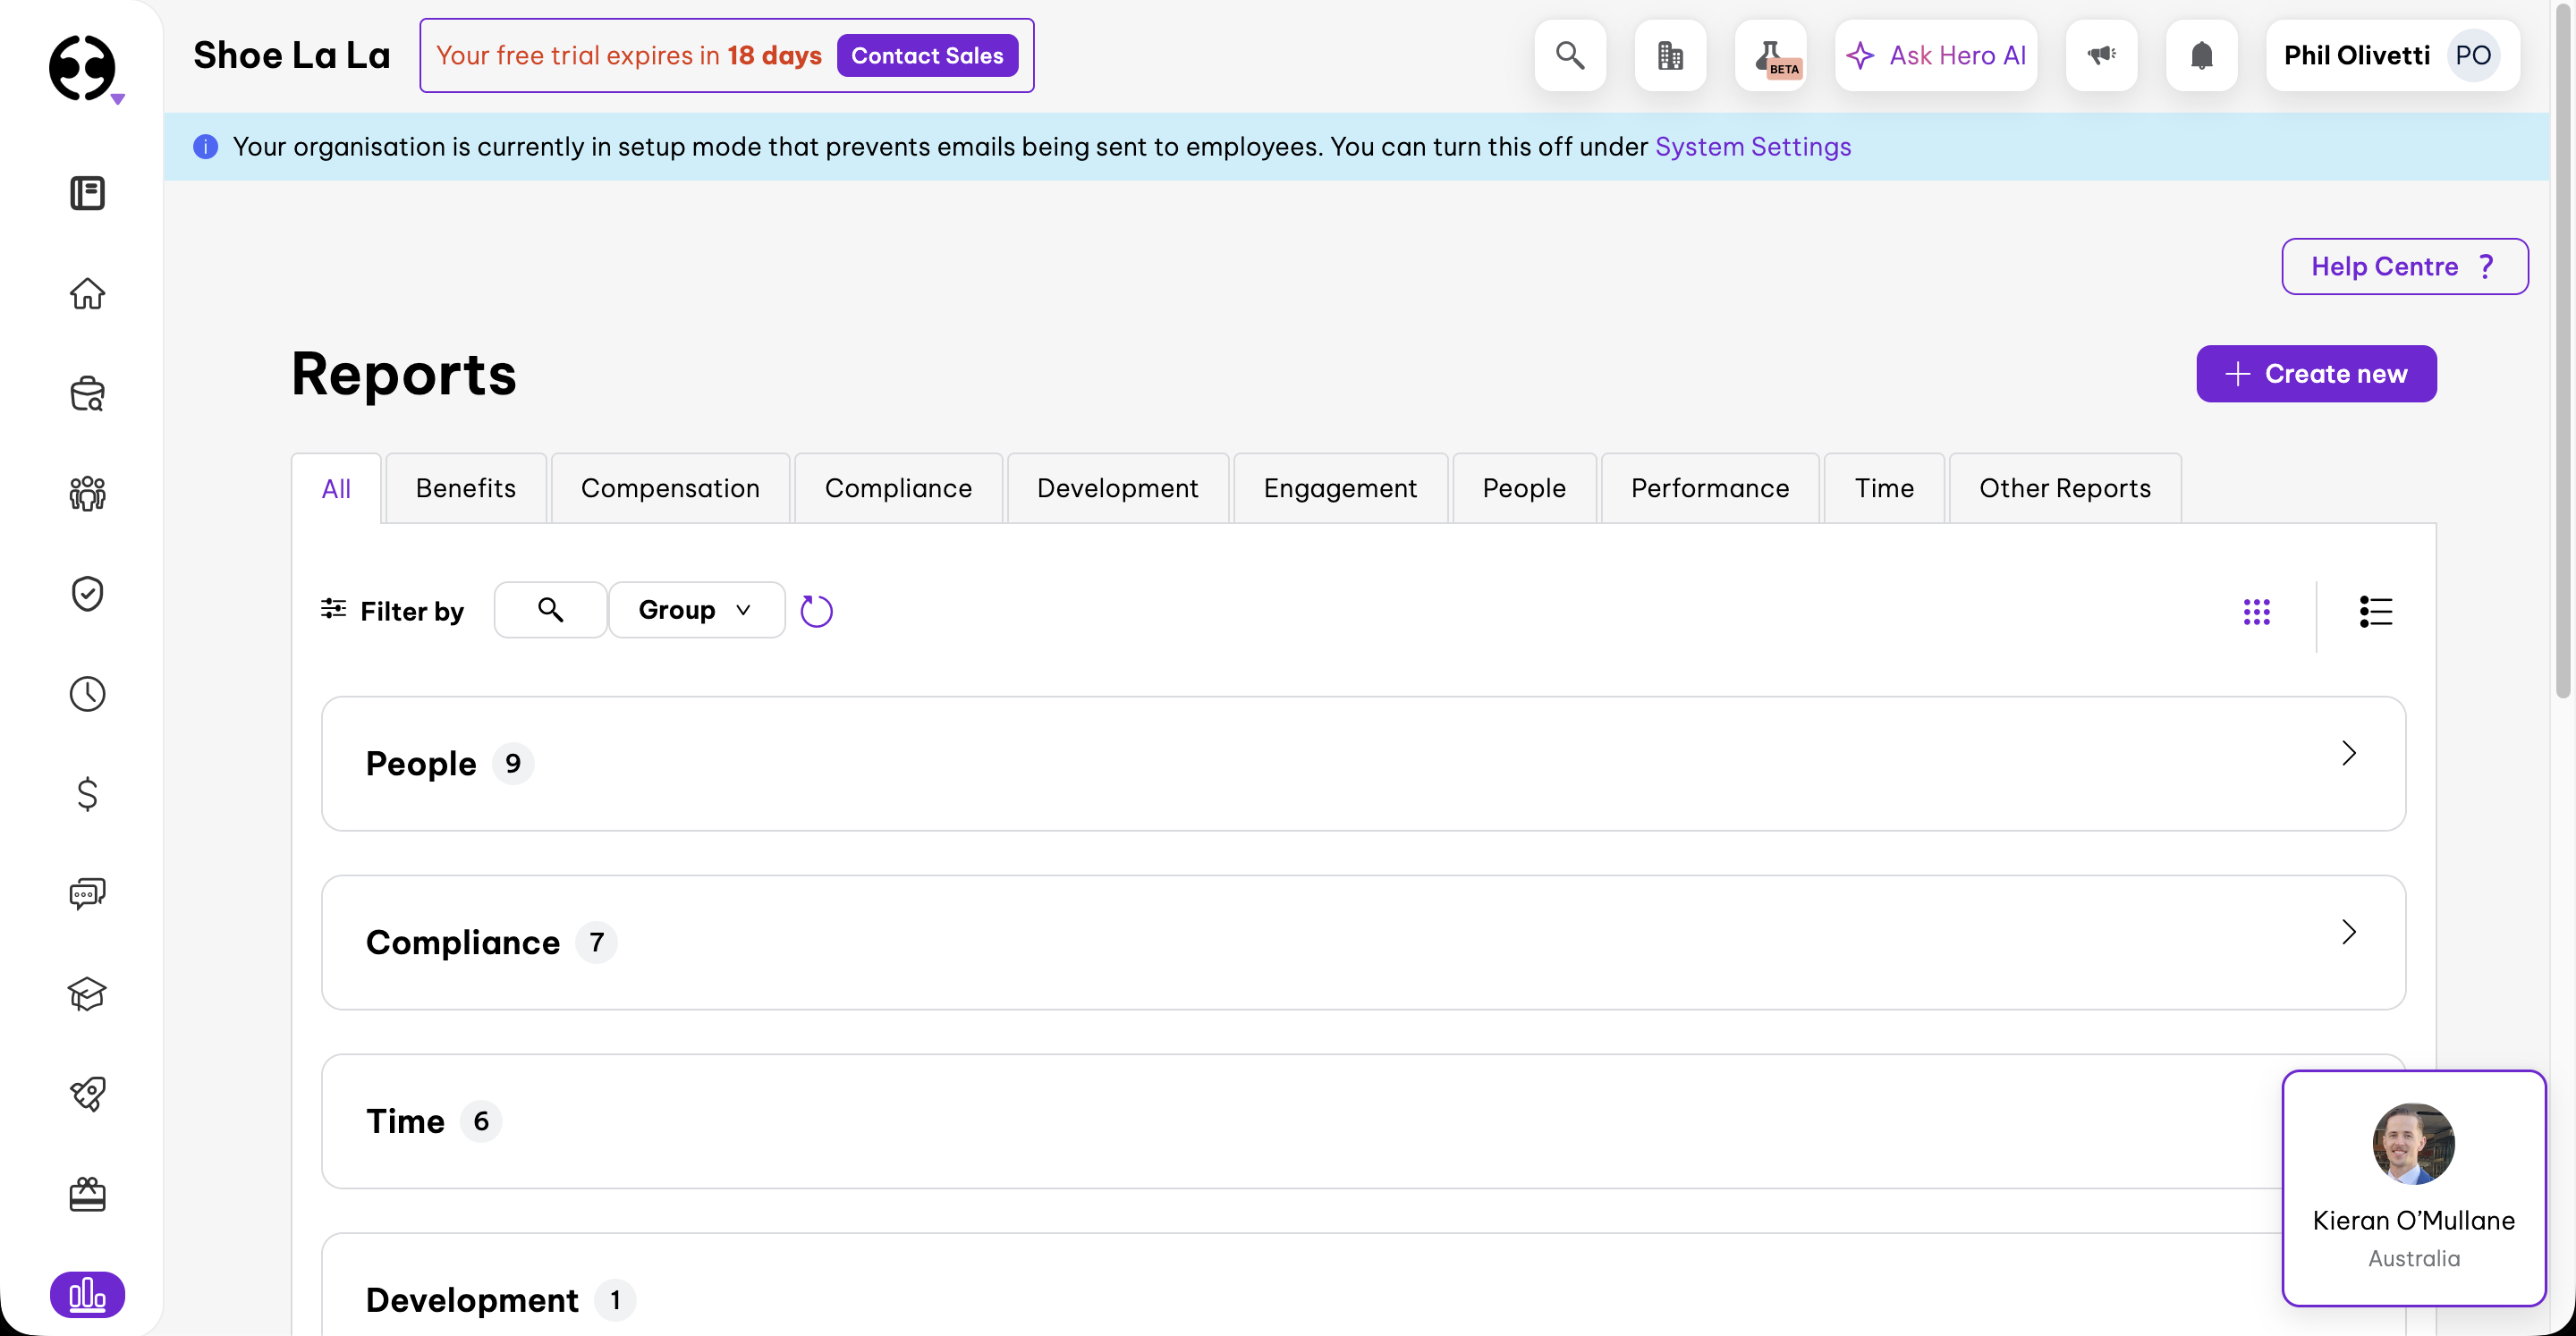Select the Compliance shield icon in sidebar

87,593
